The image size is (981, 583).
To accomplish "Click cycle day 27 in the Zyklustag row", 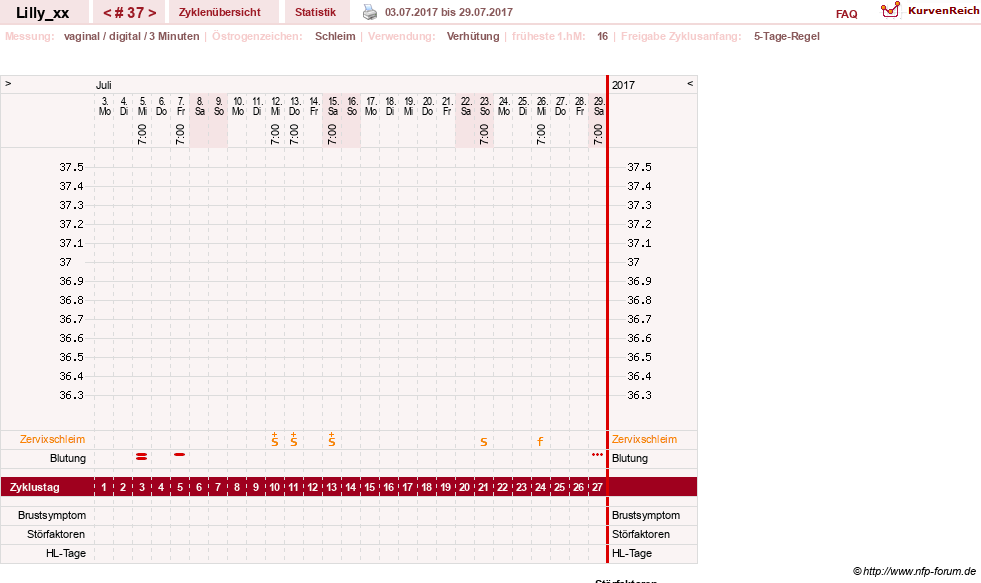I will pyautogui.click(x=597, y=487).
